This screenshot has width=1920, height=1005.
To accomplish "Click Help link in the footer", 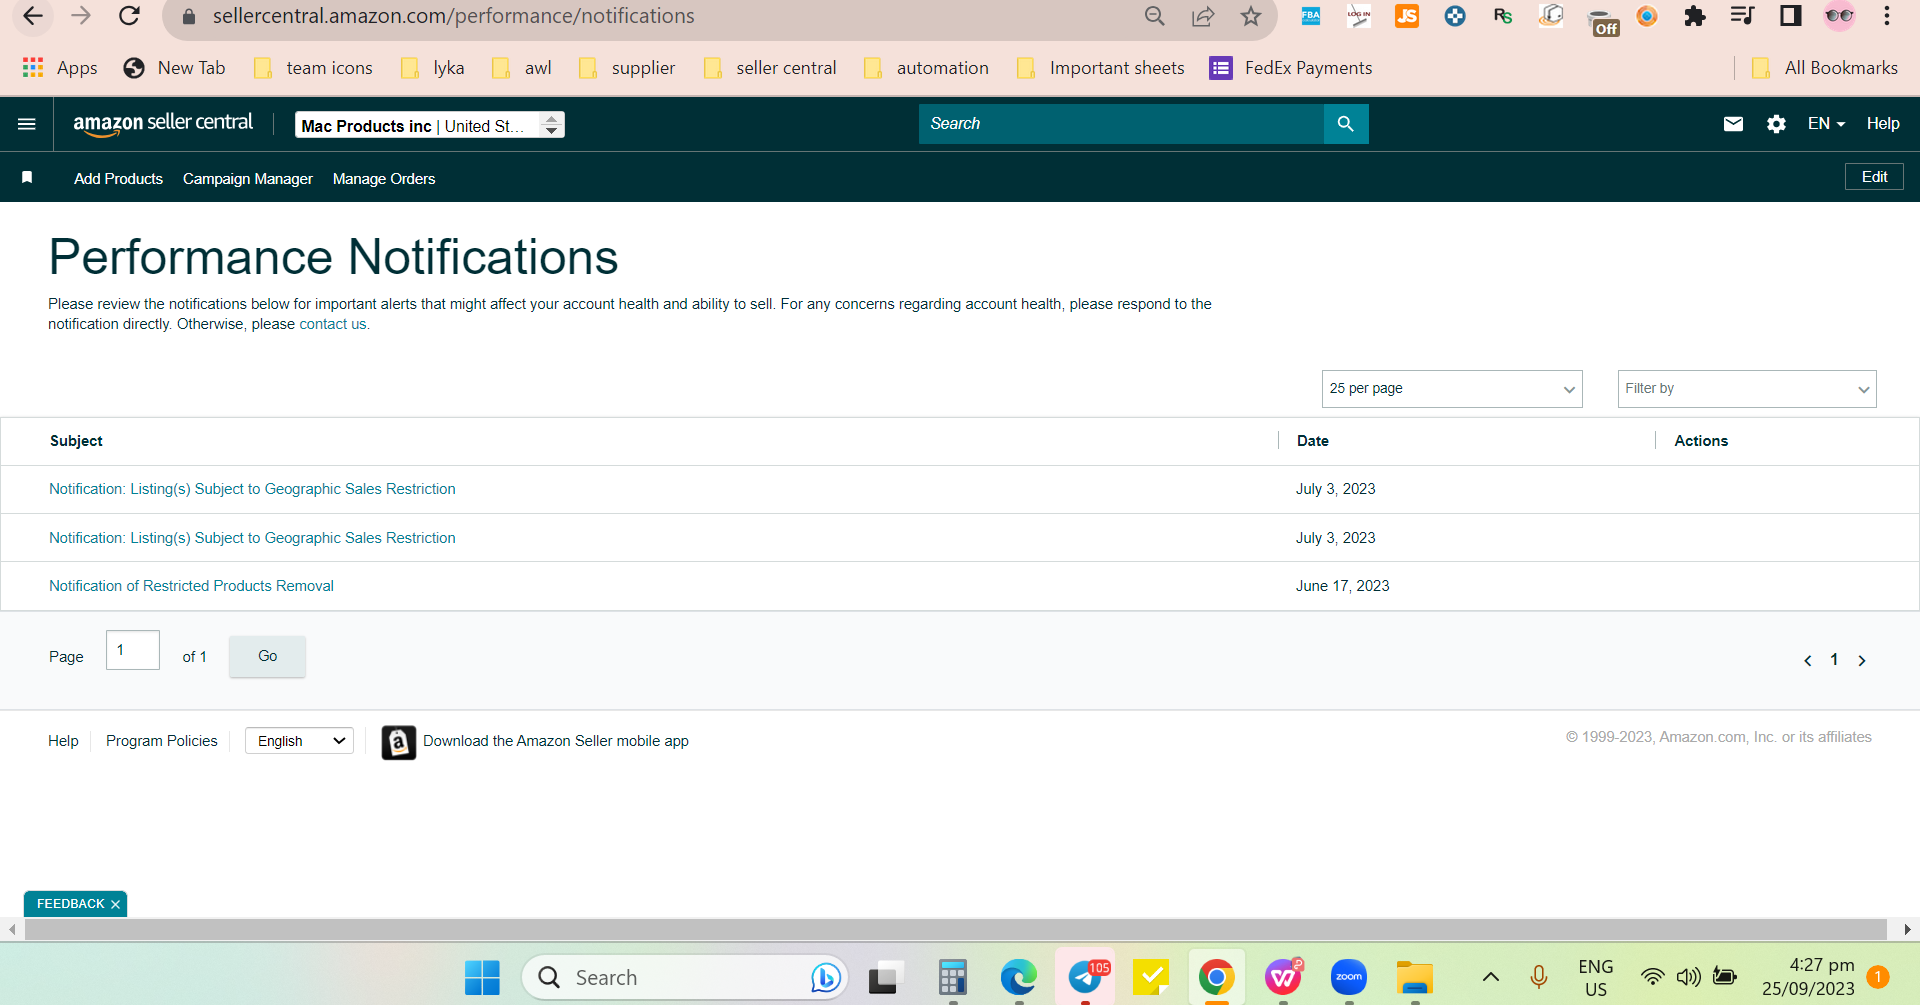I will (x=63, y=741).
